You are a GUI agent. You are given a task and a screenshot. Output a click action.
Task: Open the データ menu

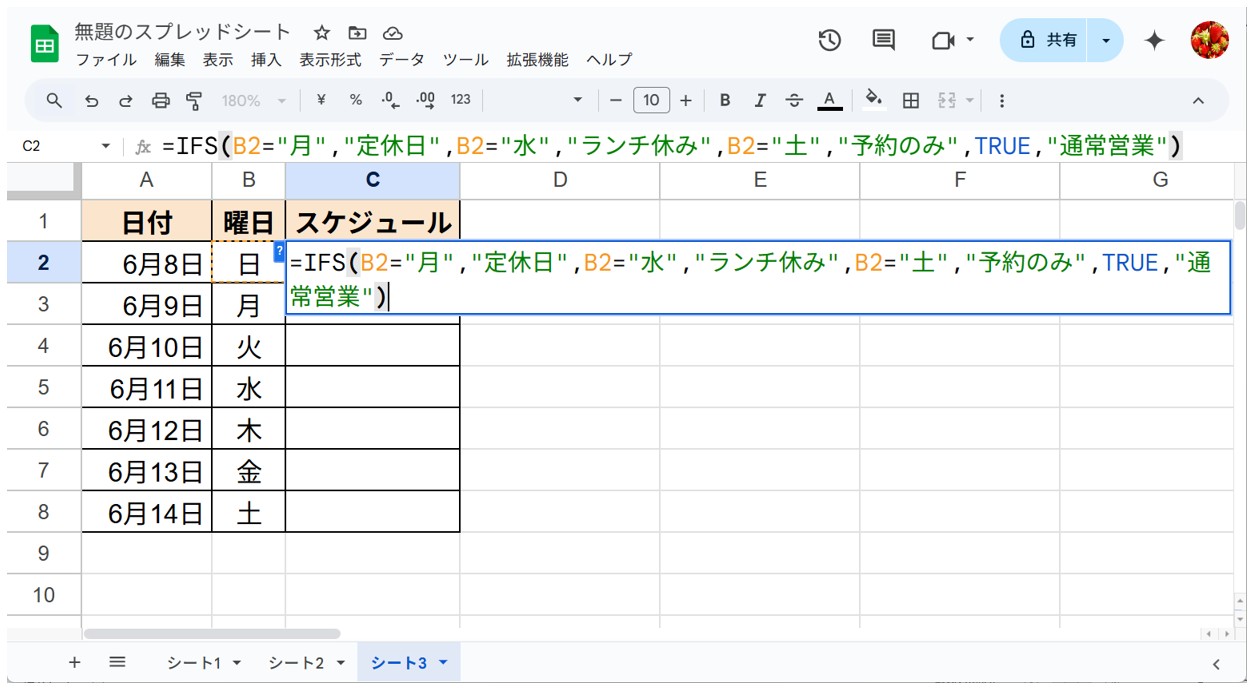402,60
